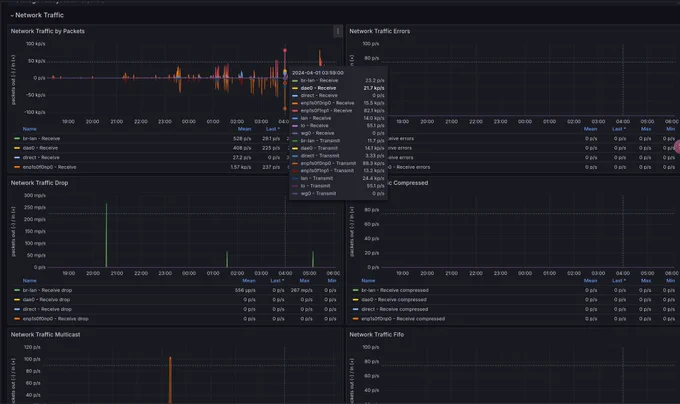Sort Errors legend by Min column
This screenshot has width=680, height=404.
coord(670,129)
